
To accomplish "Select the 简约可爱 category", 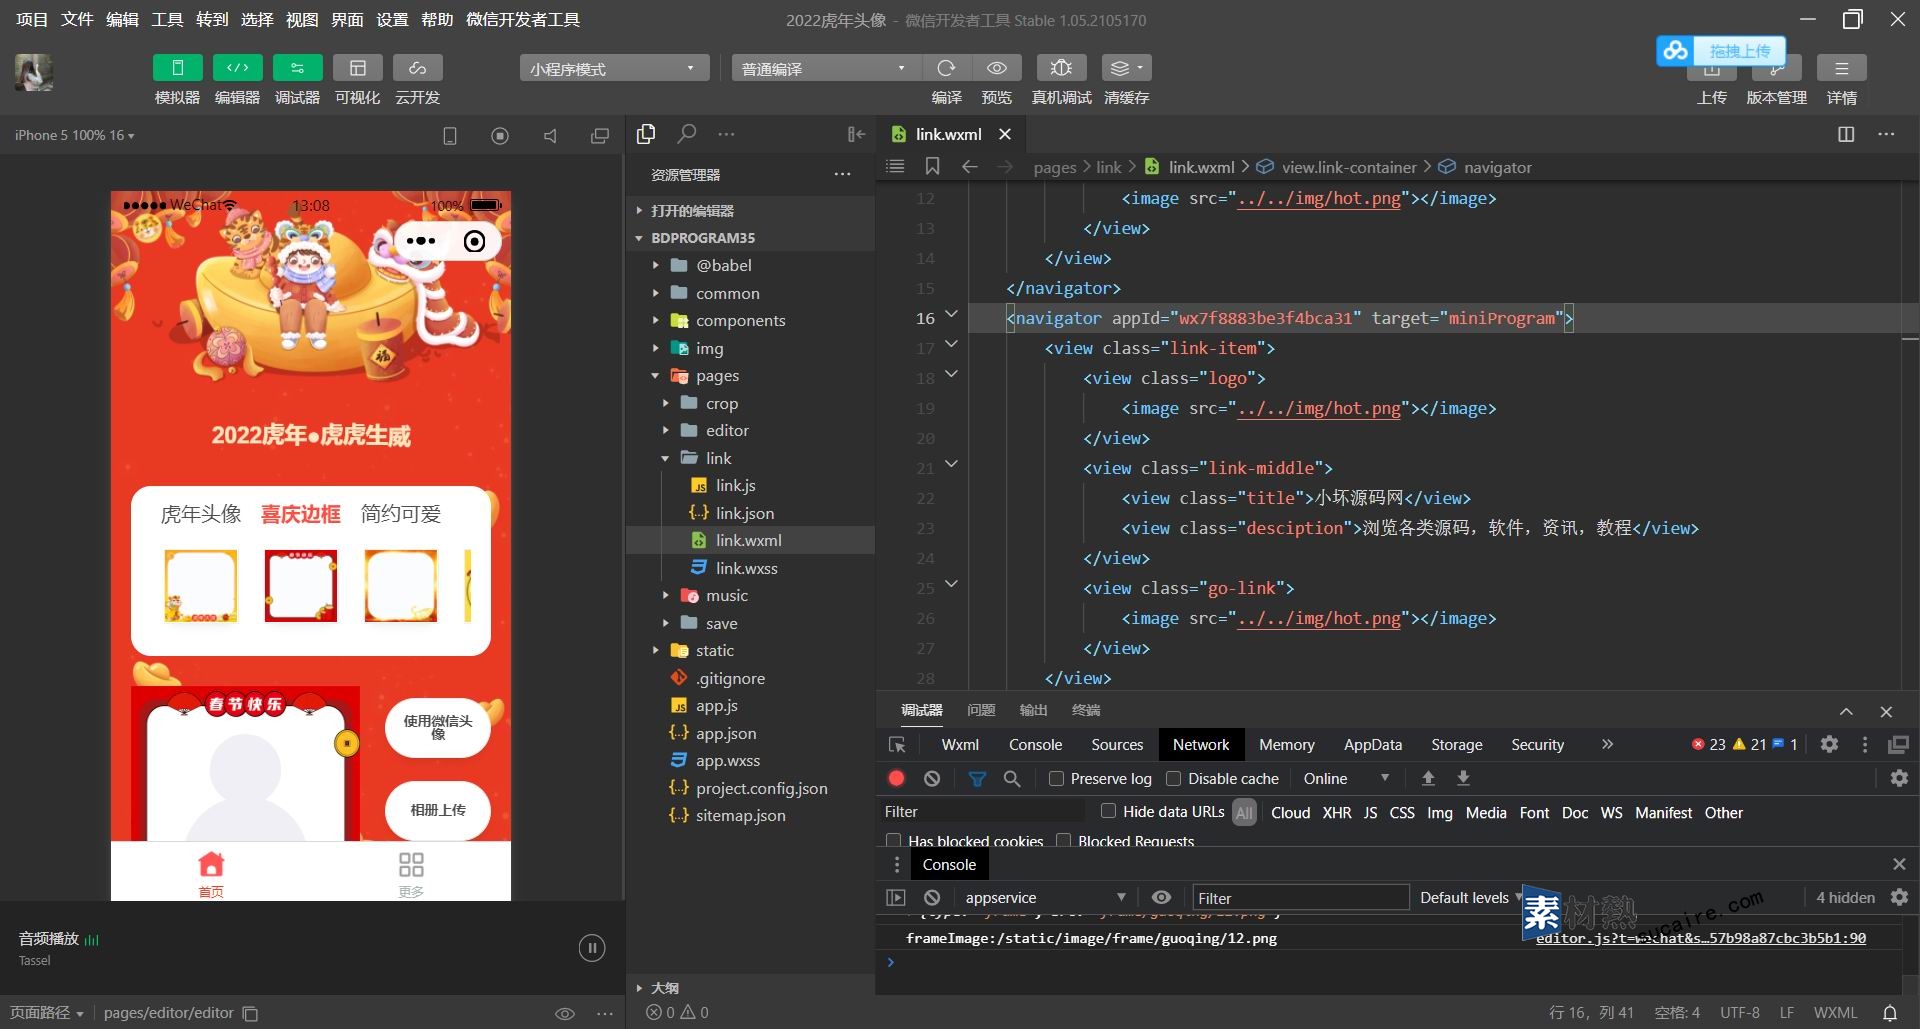I will coord(401,514).
